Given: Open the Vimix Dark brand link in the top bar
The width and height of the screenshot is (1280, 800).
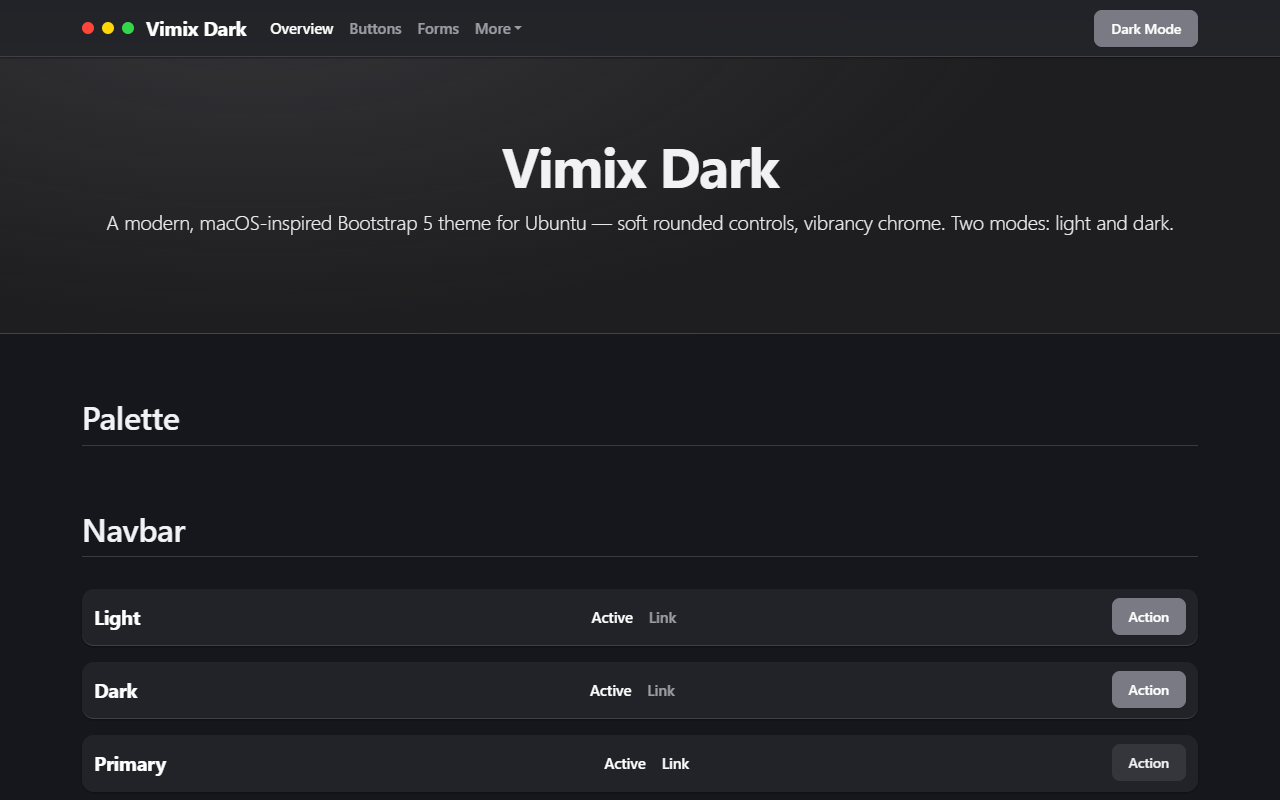Looking at the screenshot, I should [196, 29].
